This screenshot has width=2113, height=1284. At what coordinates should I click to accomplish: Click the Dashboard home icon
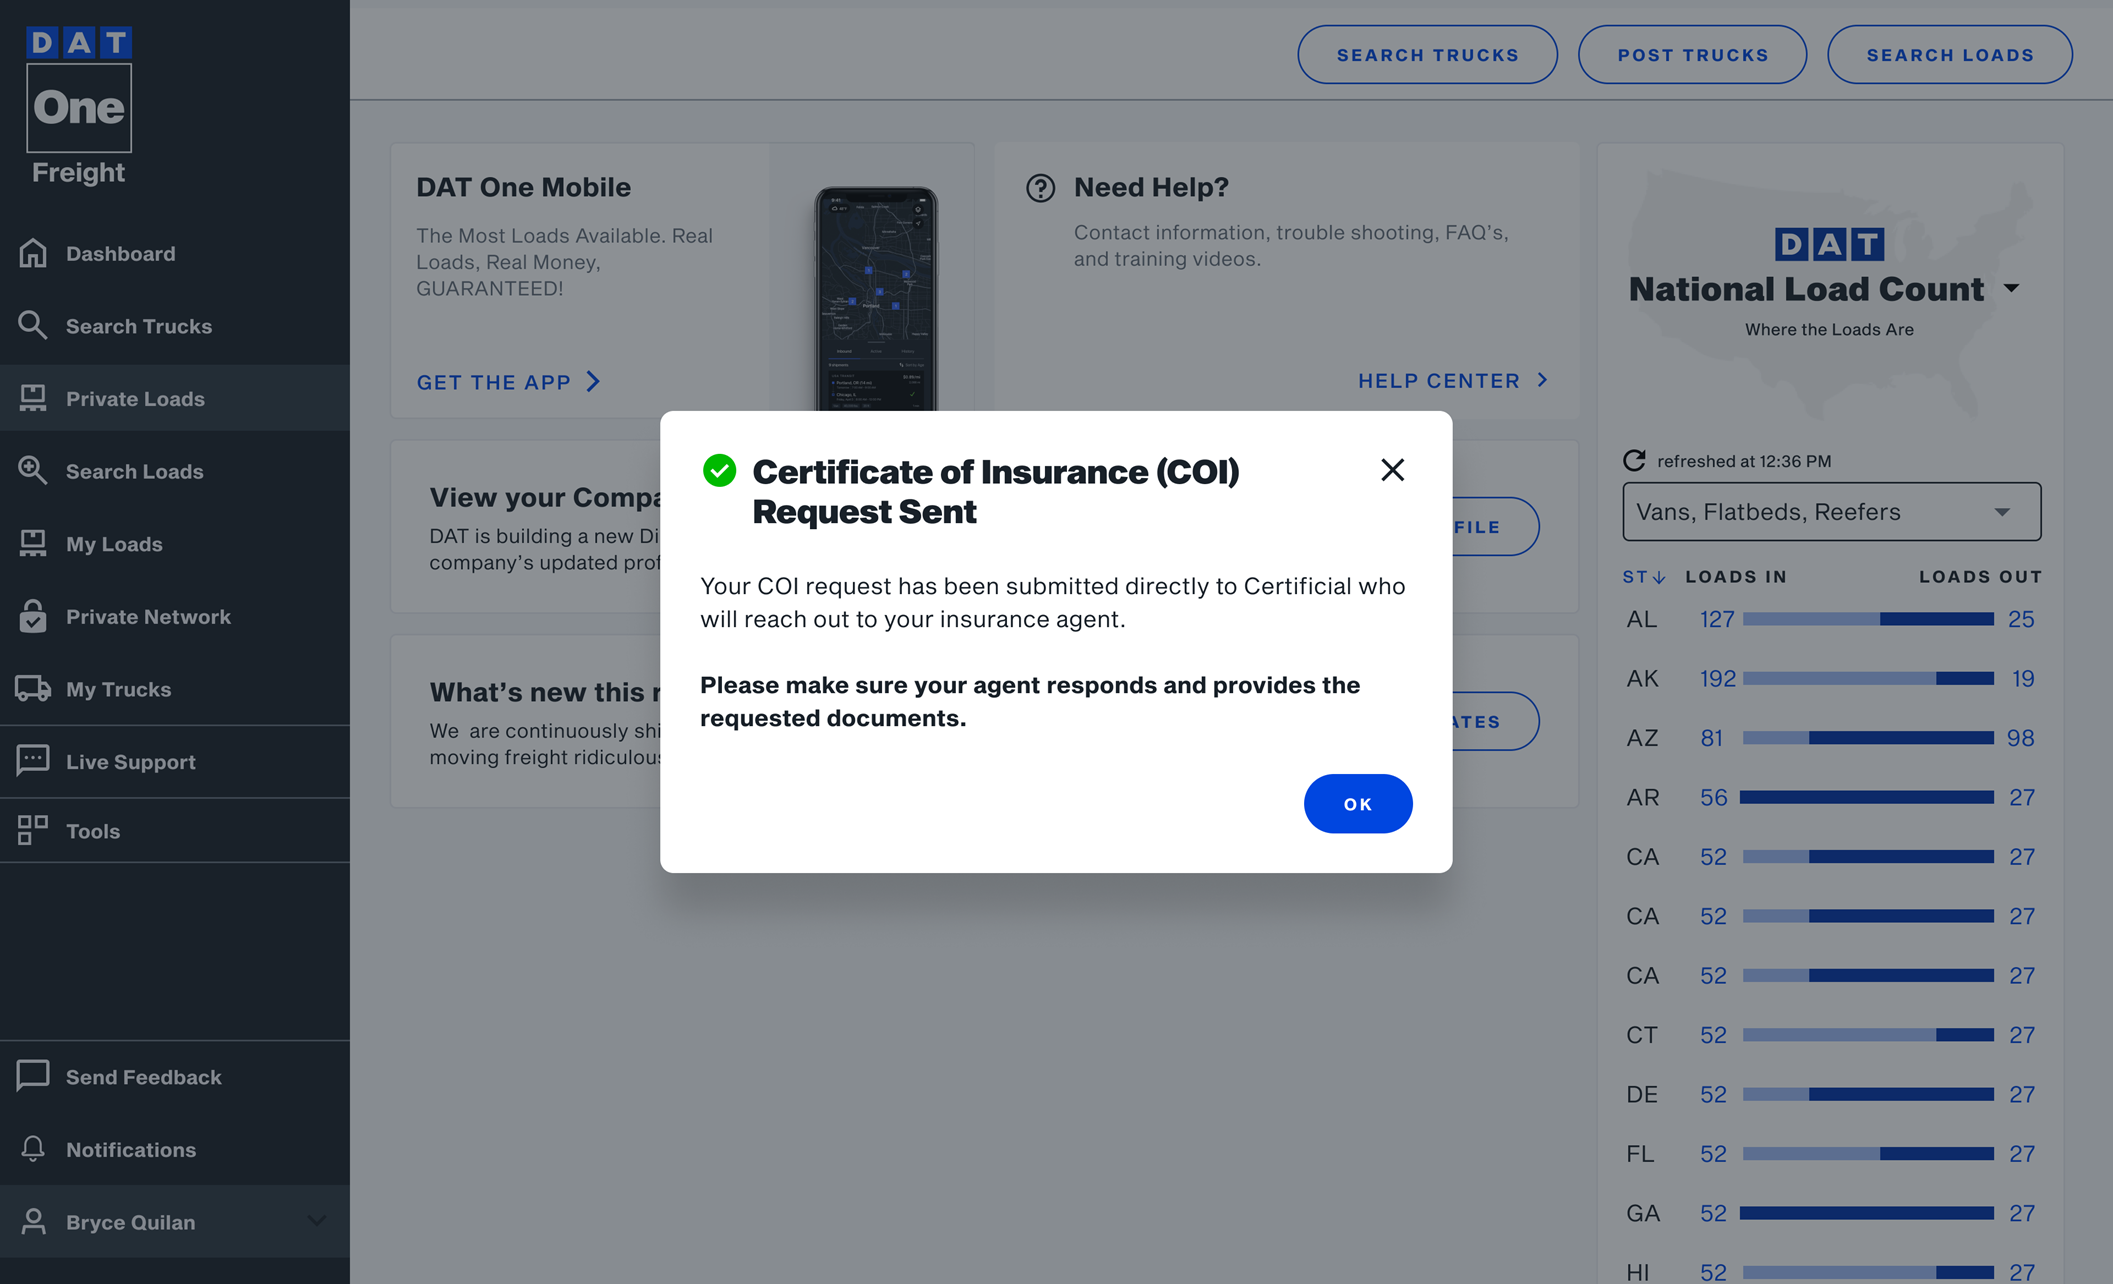point(33,254)
